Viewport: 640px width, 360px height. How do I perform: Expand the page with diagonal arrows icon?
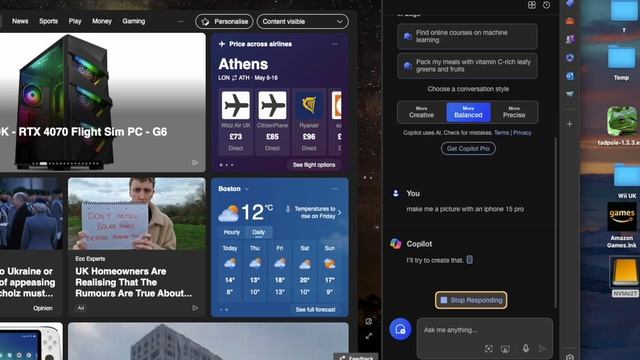click(x=369, y=336)
